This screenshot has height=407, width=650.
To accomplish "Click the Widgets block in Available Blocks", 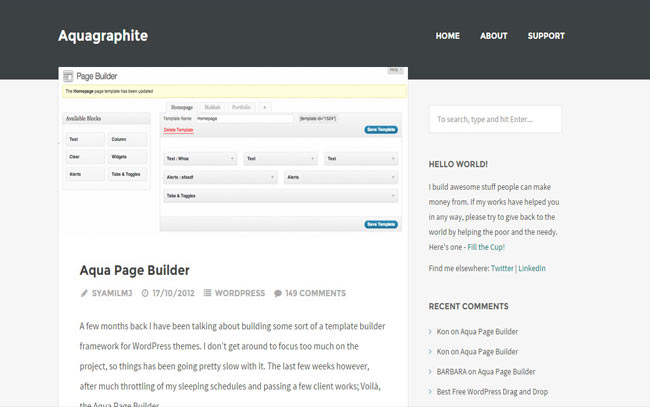I will click(127, 157).
